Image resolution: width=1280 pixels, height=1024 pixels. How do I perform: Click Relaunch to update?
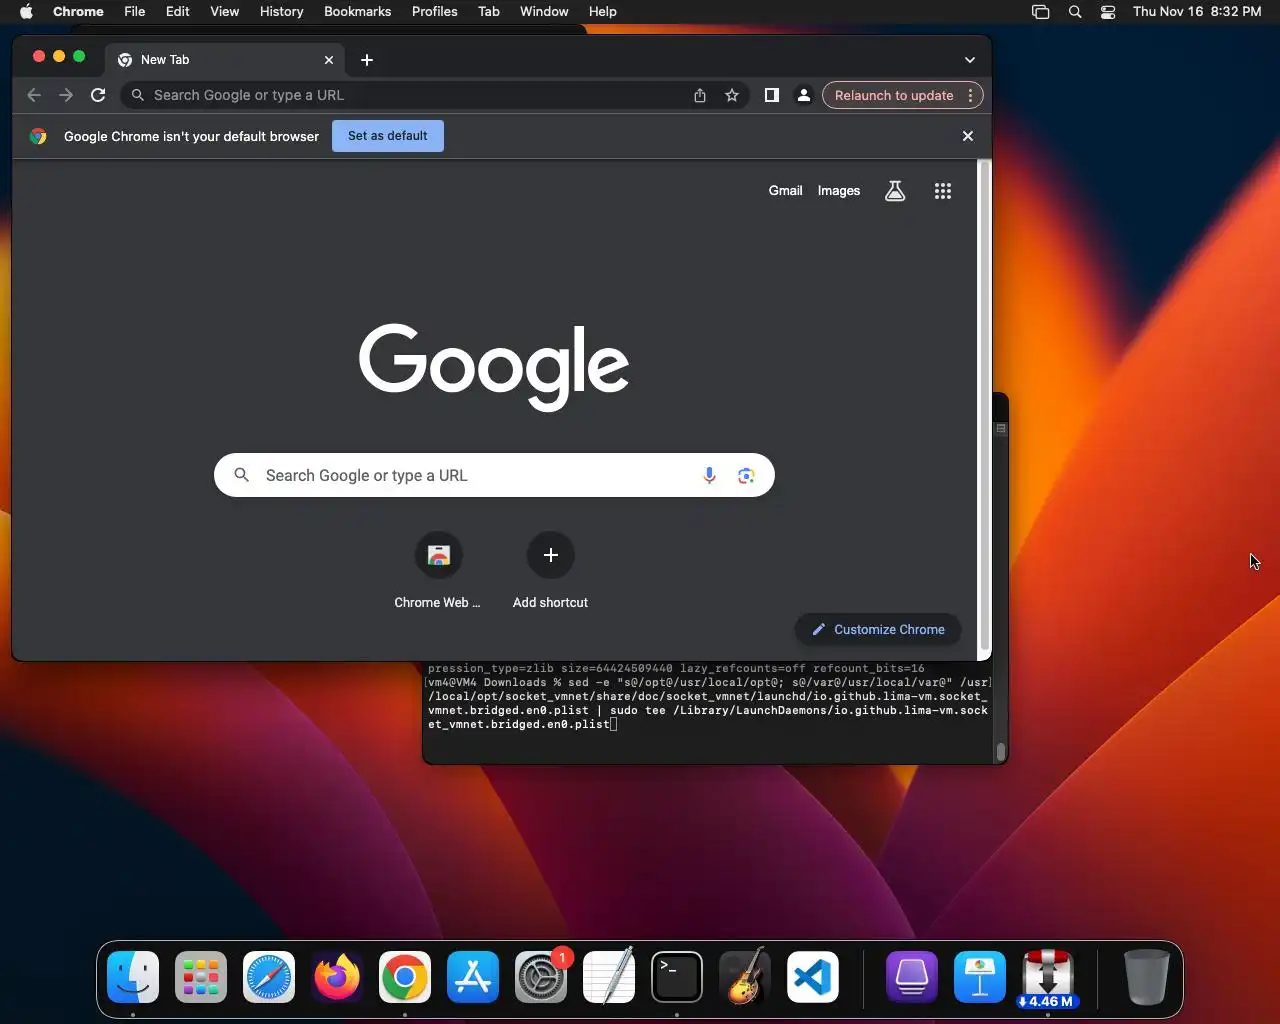pos(894,95)
